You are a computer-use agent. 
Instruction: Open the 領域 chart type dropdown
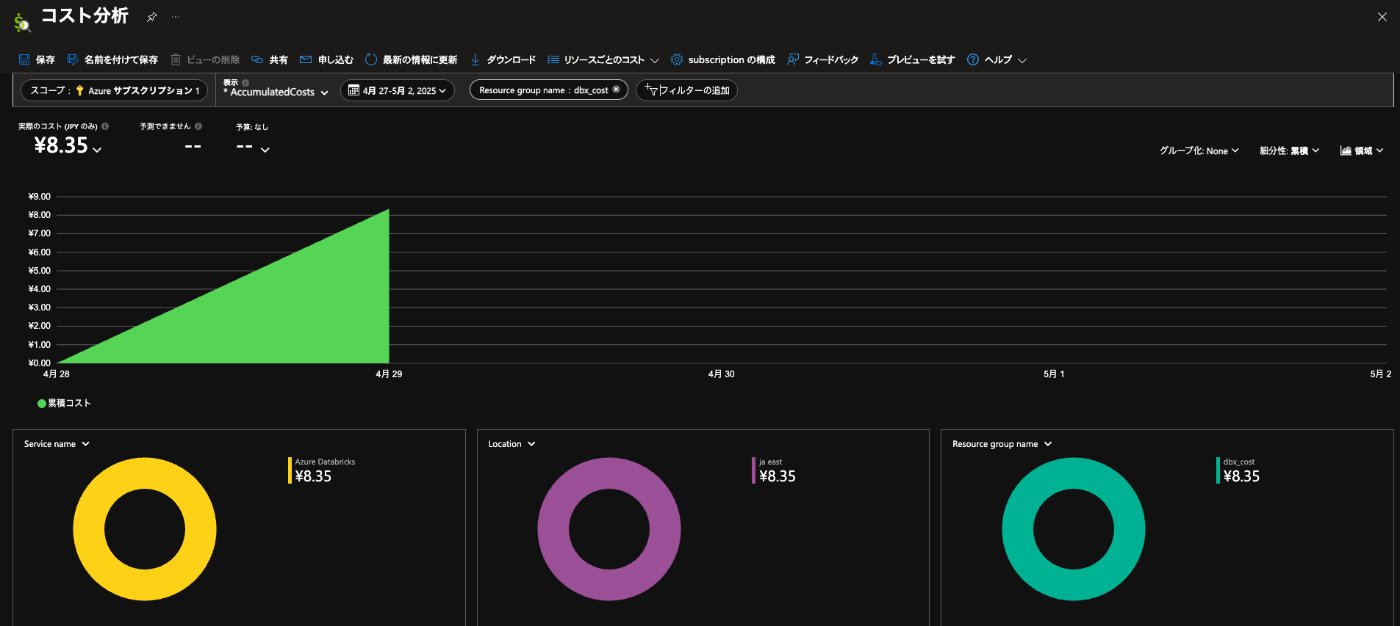pyautogui.click(x=1361, y=151)
